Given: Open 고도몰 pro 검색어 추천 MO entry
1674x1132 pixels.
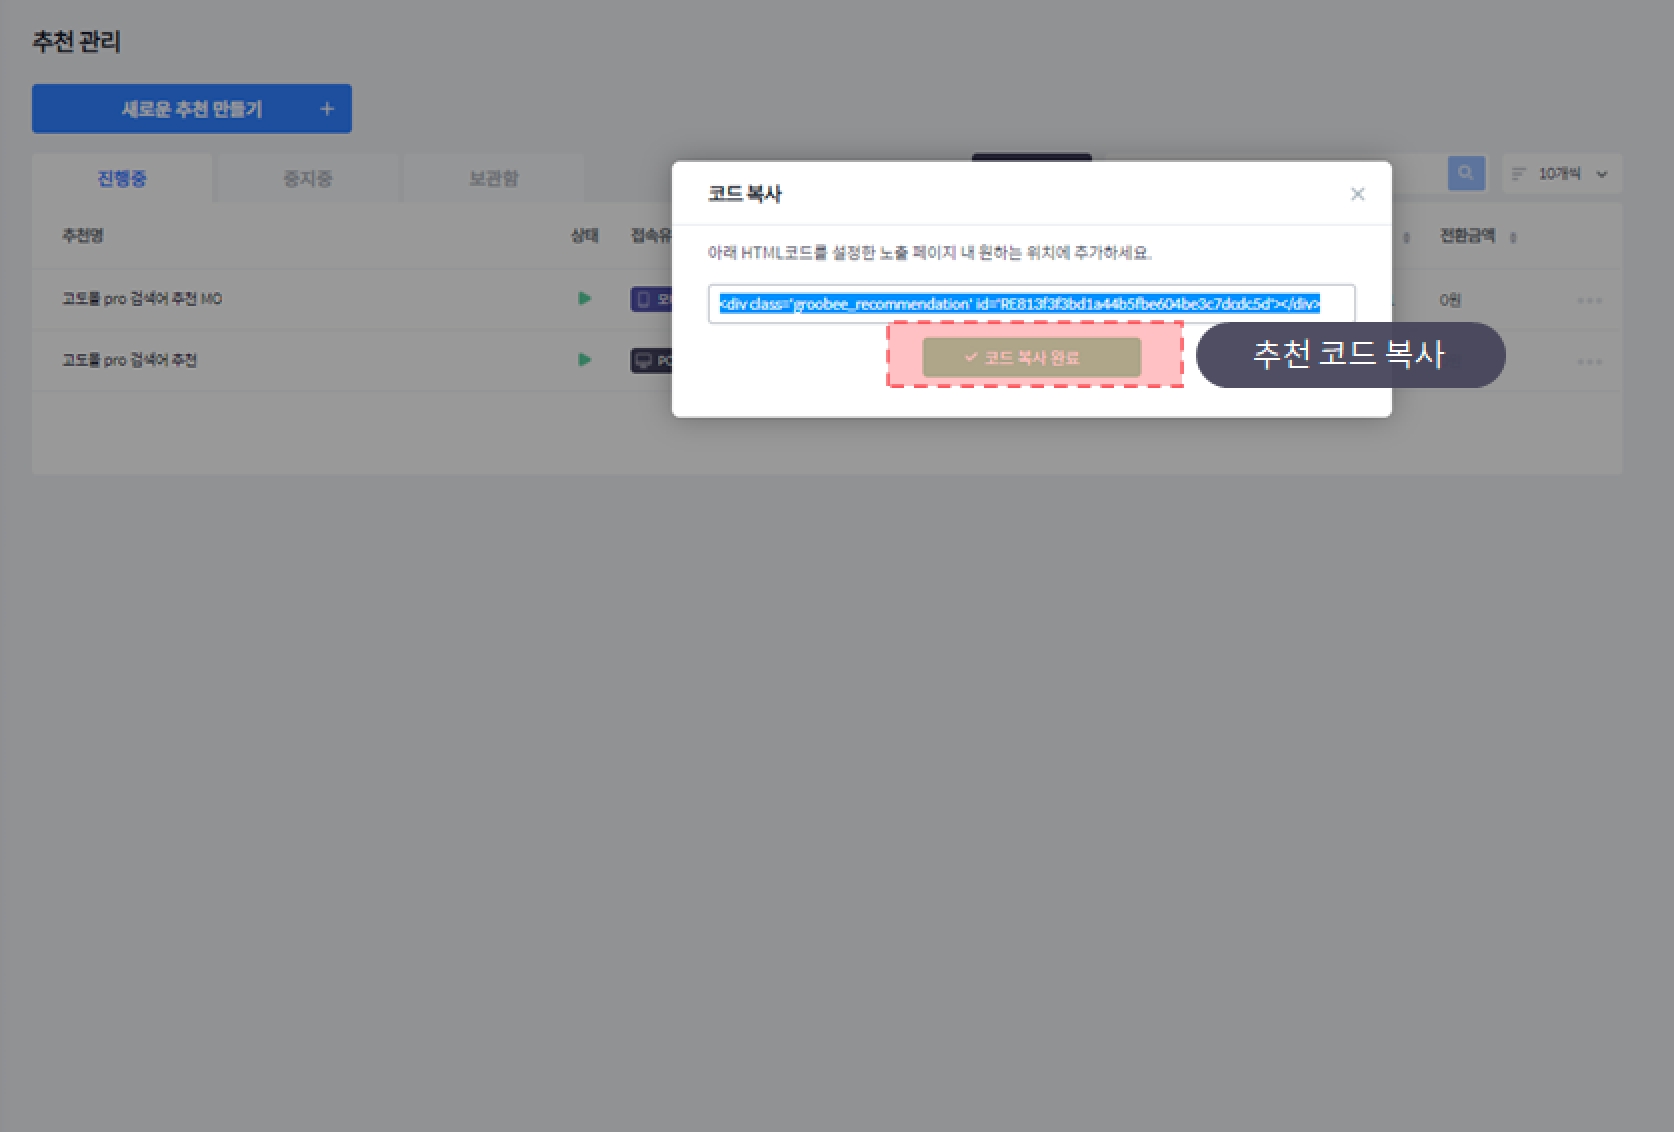Looking at the screenshot, I should (142, 299).
